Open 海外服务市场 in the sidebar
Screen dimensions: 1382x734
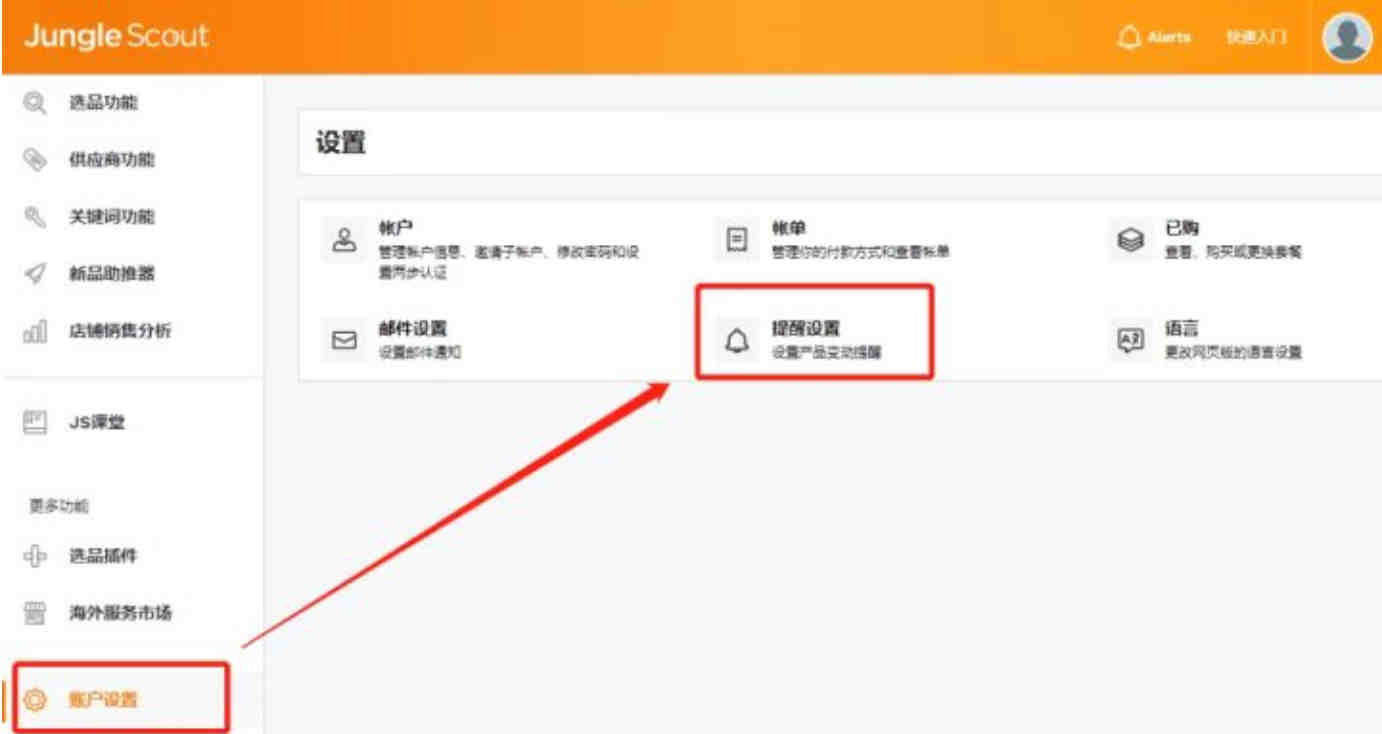coord(119,613)
